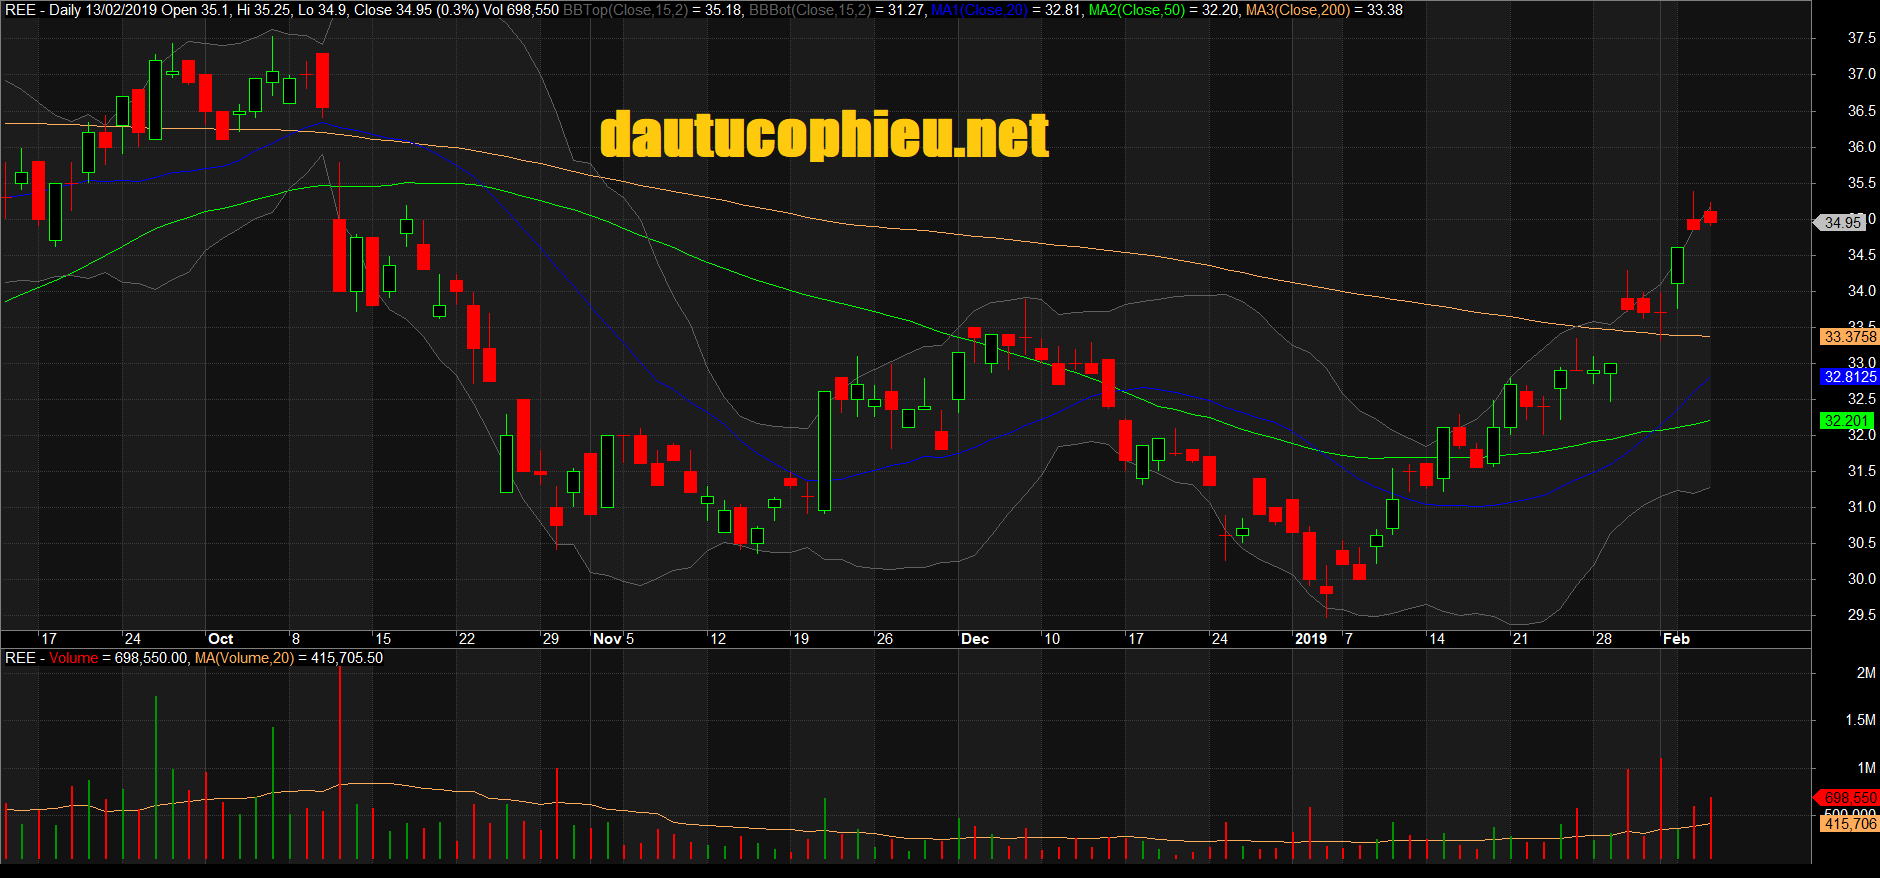
Task: Click the date label 21 on date axis
Action: point(1520,639)
